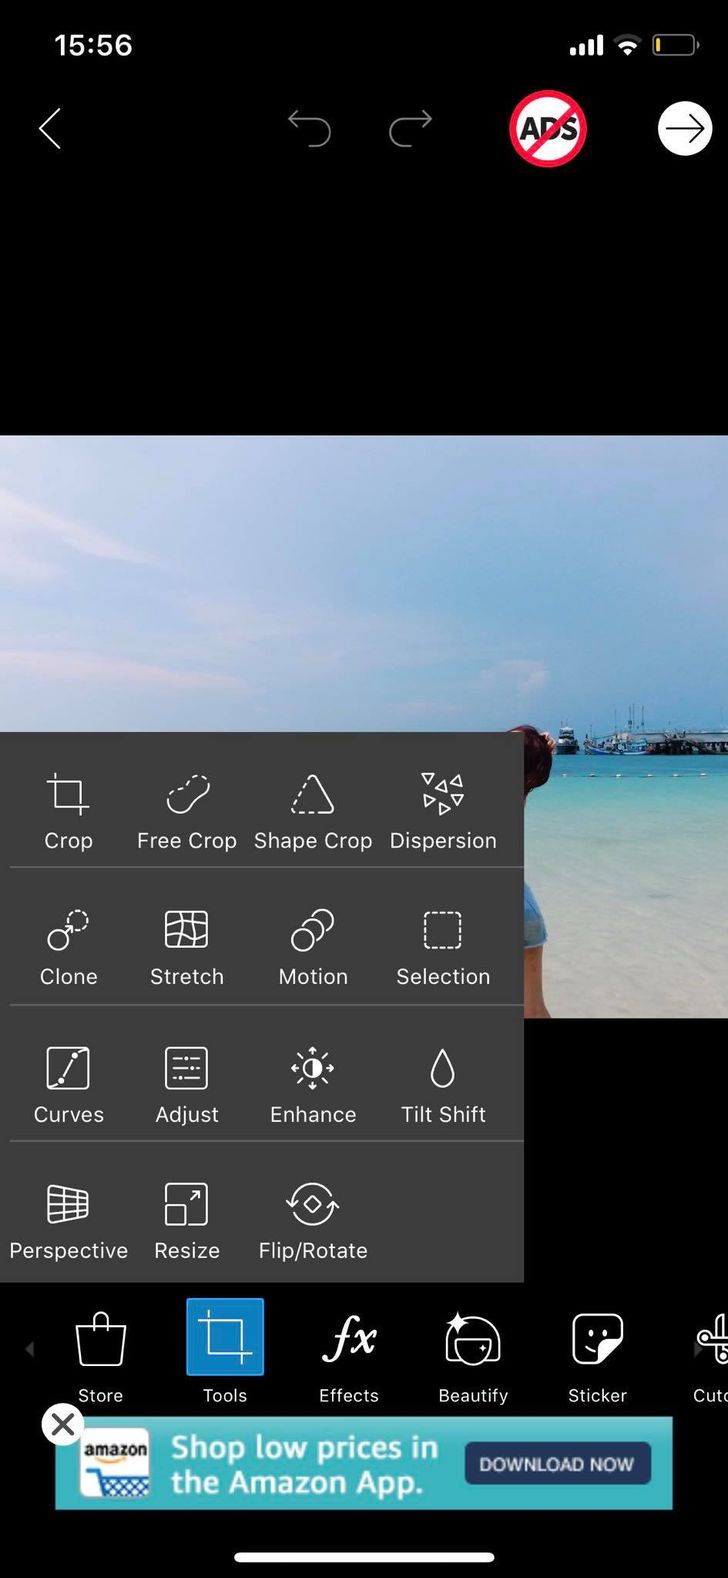Select the Tilt Shift tool
The width and height of the screenshot is (728, 1578).
pyautogui.click(x=442, y=1085)
